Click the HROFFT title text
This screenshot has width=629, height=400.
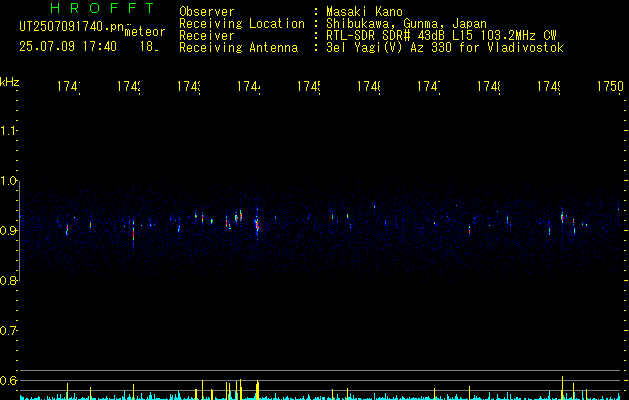pos(102,8)
